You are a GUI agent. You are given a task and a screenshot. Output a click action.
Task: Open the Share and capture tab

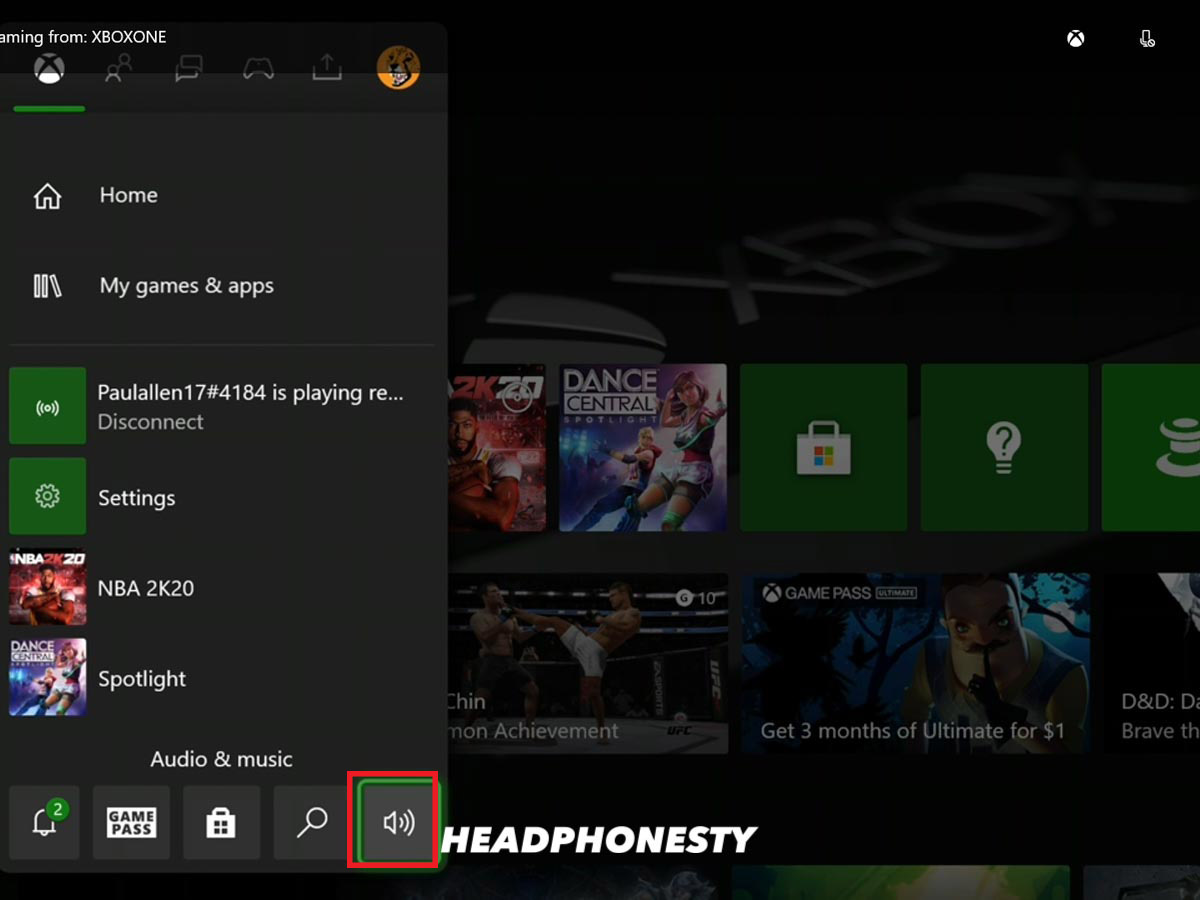(327, 68)
